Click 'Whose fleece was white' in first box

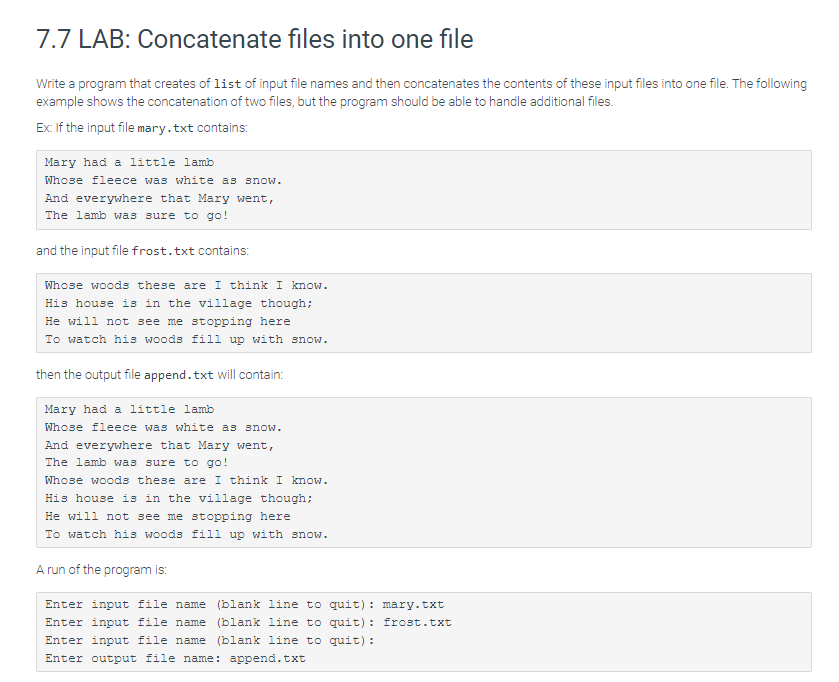(163, 180)
